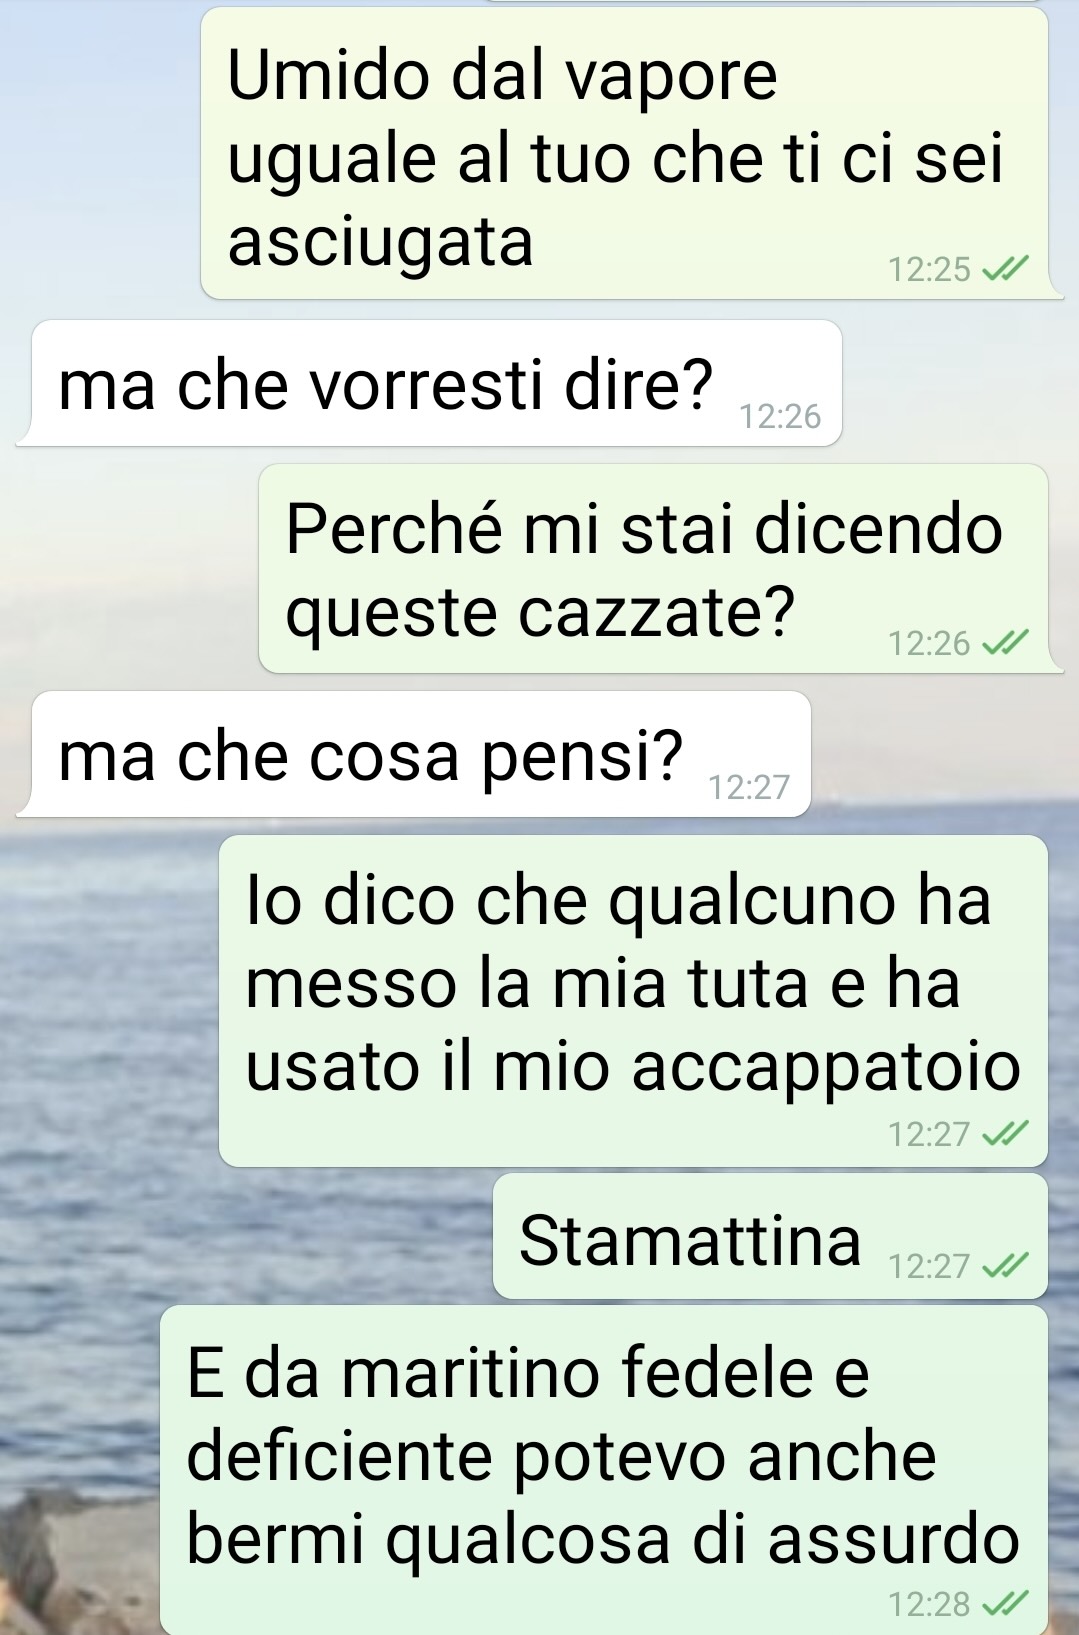The image size is (1079, 1635).
Task: Select the 'E da maritino fedele' message bubble
Action: [604, 1470]
